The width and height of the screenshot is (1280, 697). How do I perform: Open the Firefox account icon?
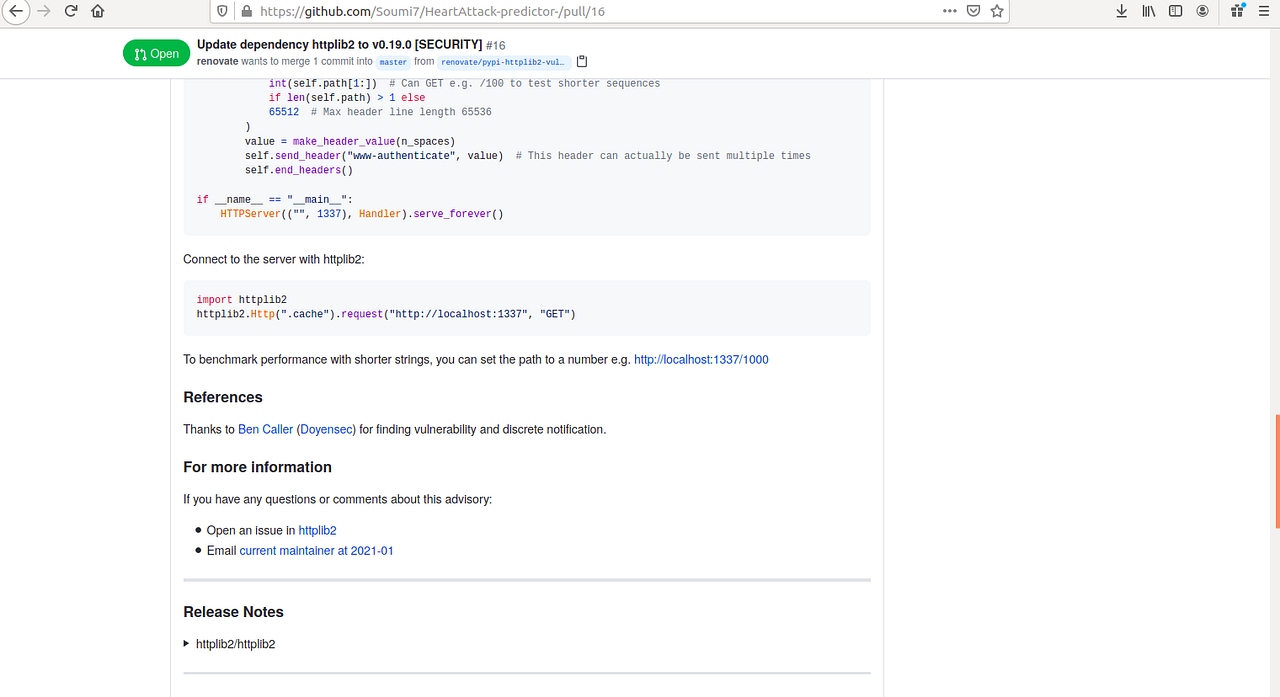1201,11
